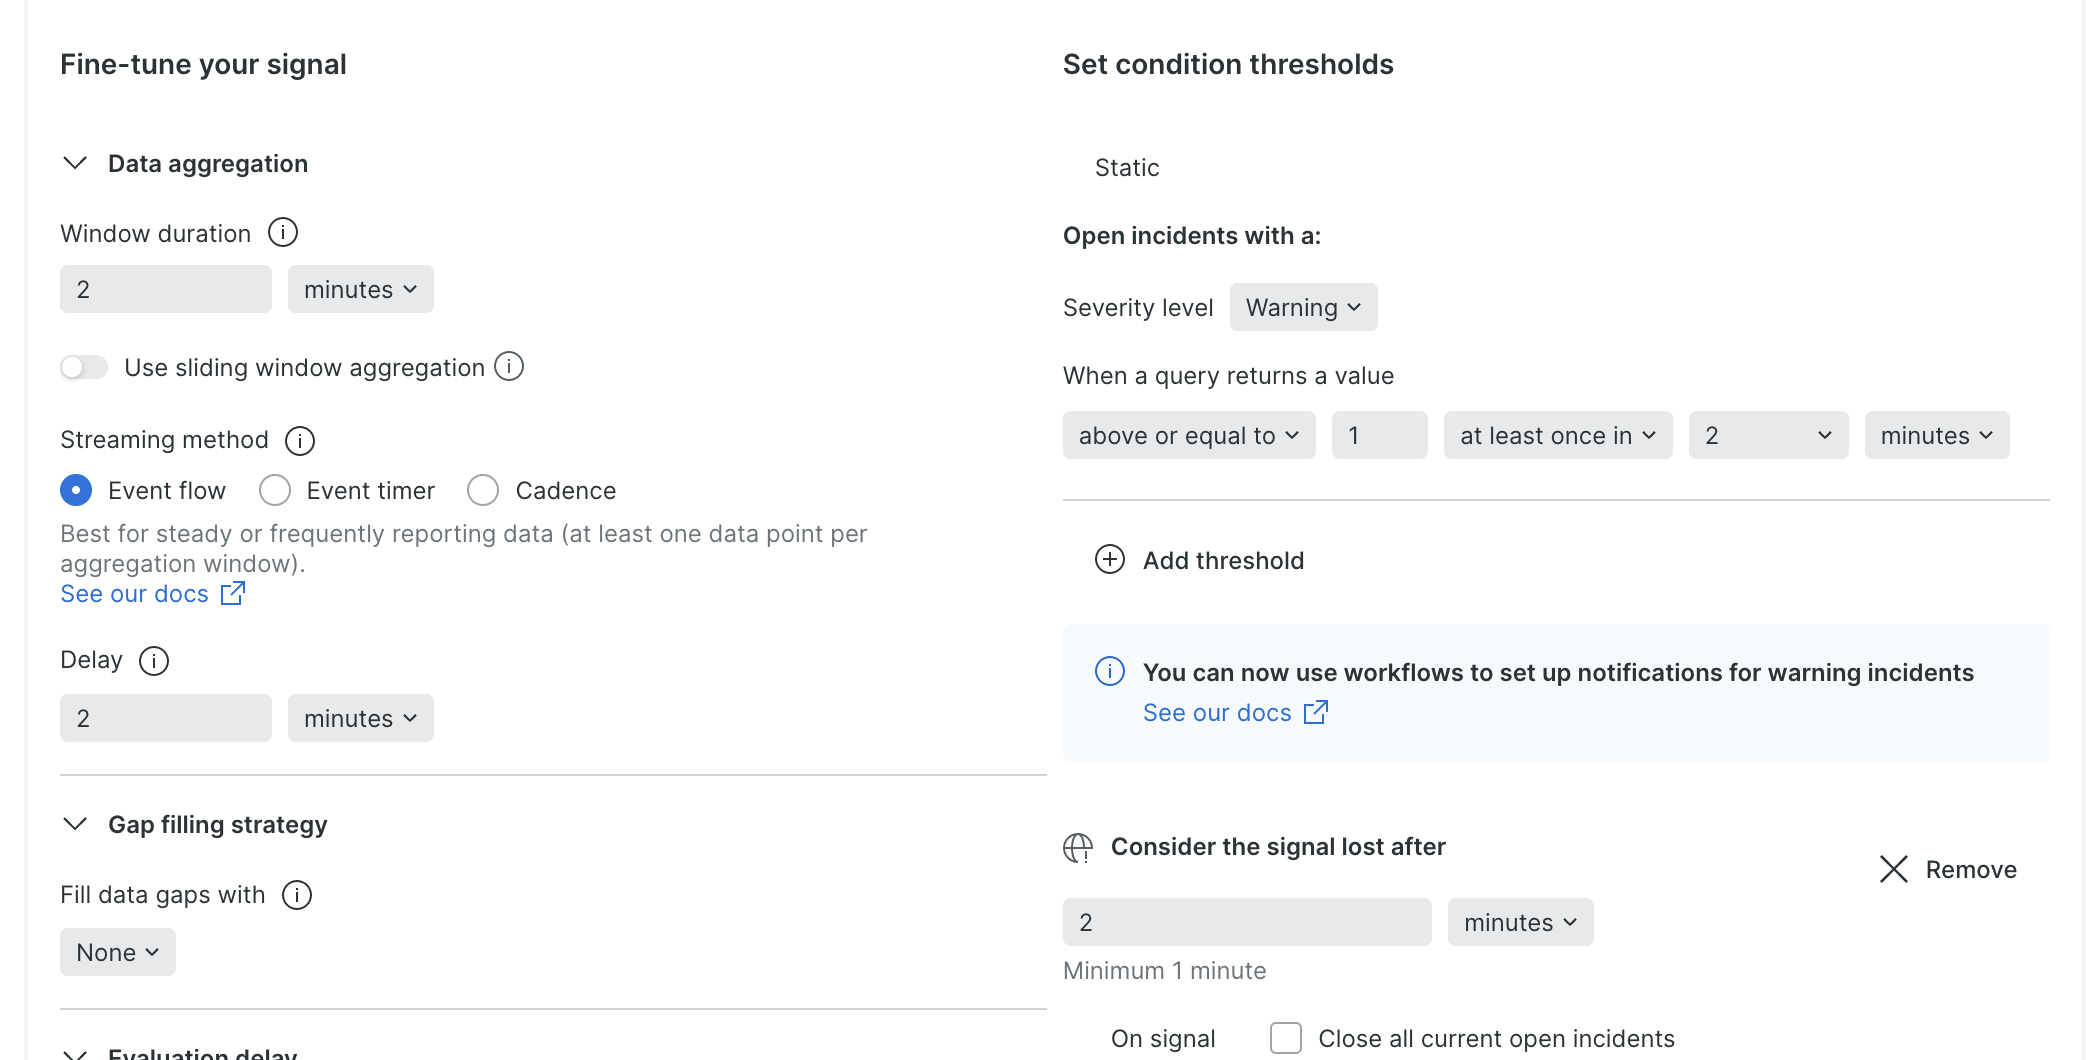Open the Window duration minutes dropdown
The width and height of the screenshot is (2086, 1060).
click(x=360, y=289)
